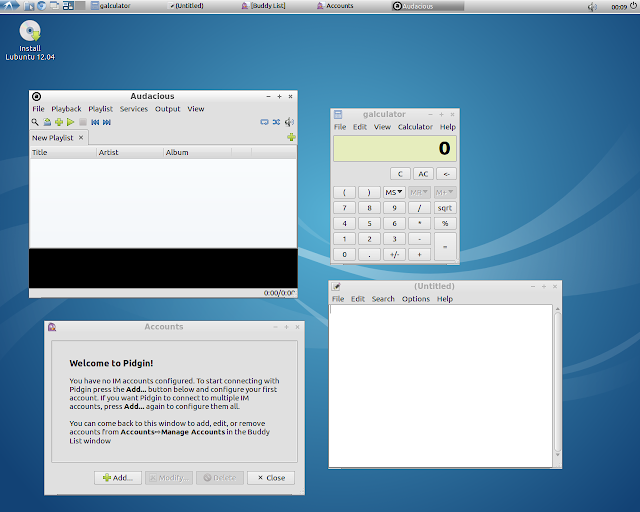Launch the web browser from panel
The height and width of the screenshot is (512, 640).
(41, 6)
